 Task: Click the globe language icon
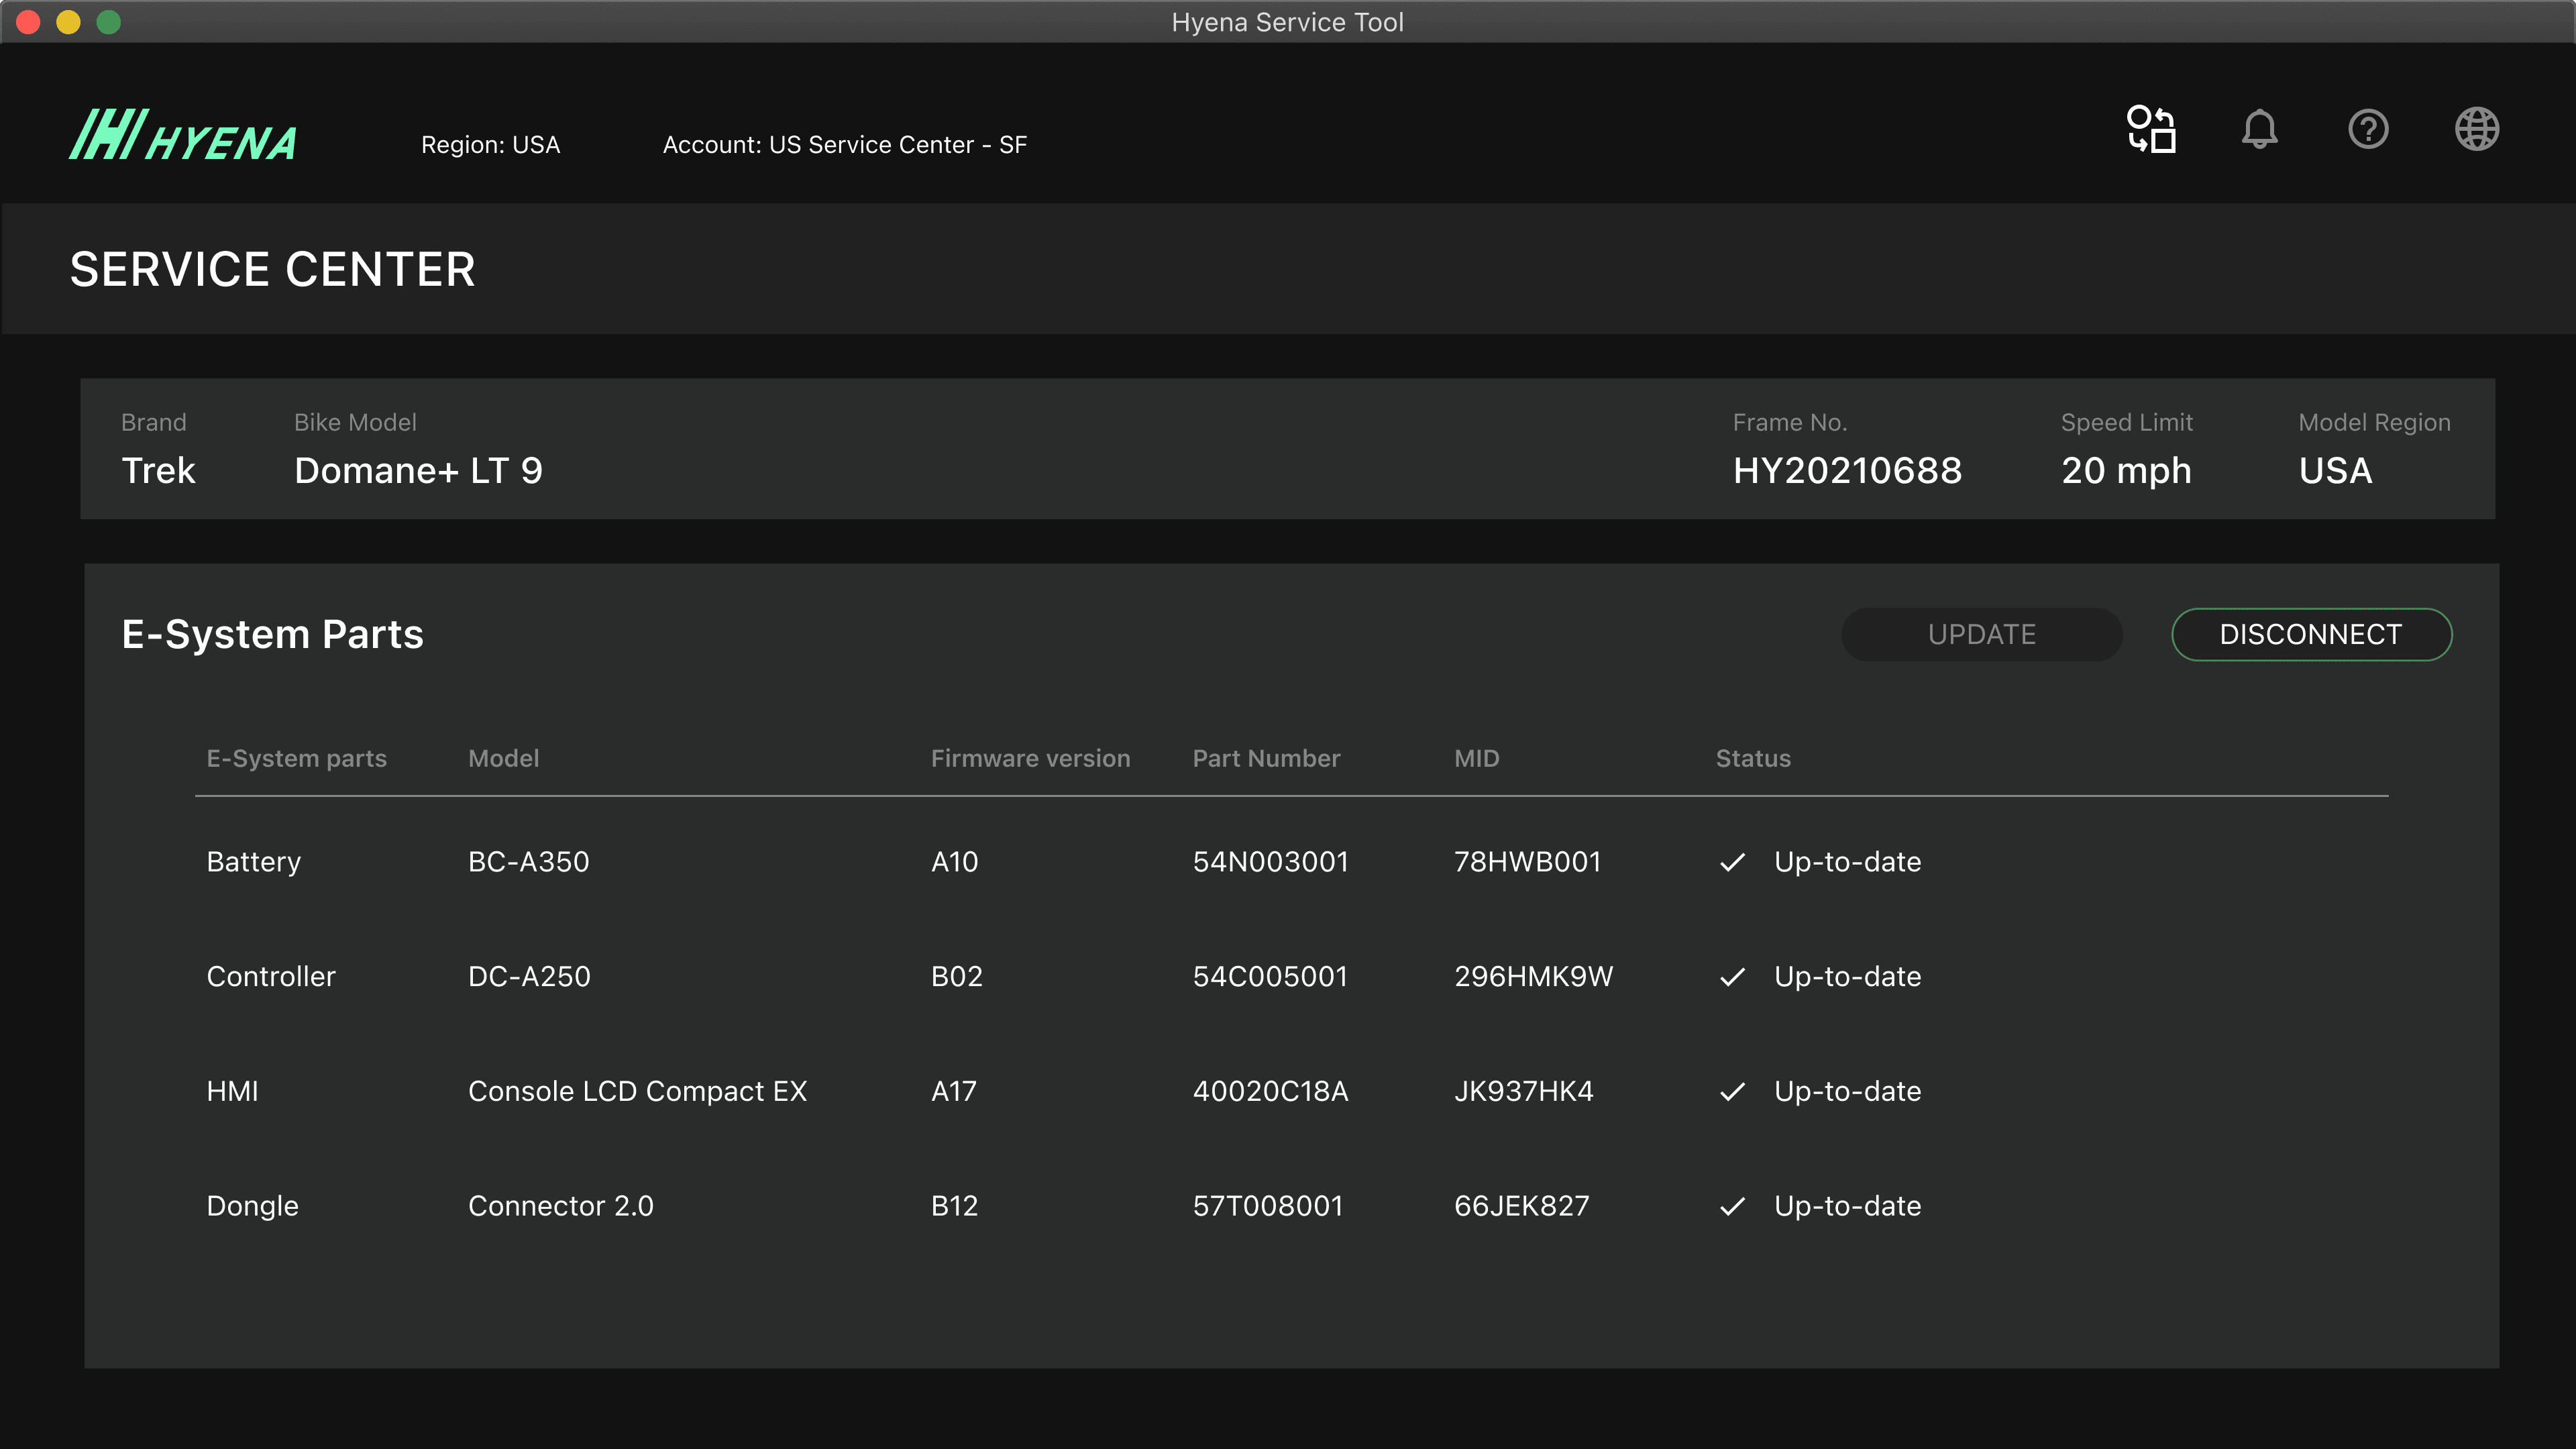(2477, 129)
